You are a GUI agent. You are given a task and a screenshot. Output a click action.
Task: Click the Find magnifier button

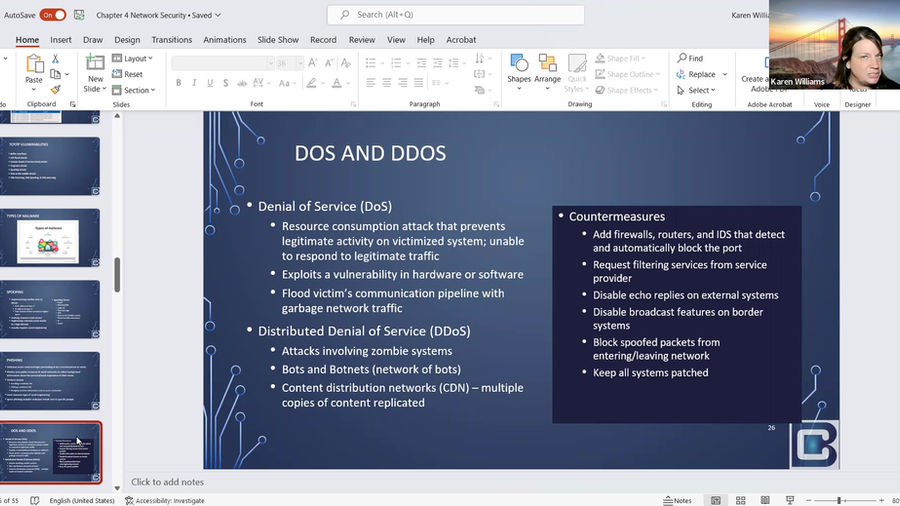(x=690, y=58)
